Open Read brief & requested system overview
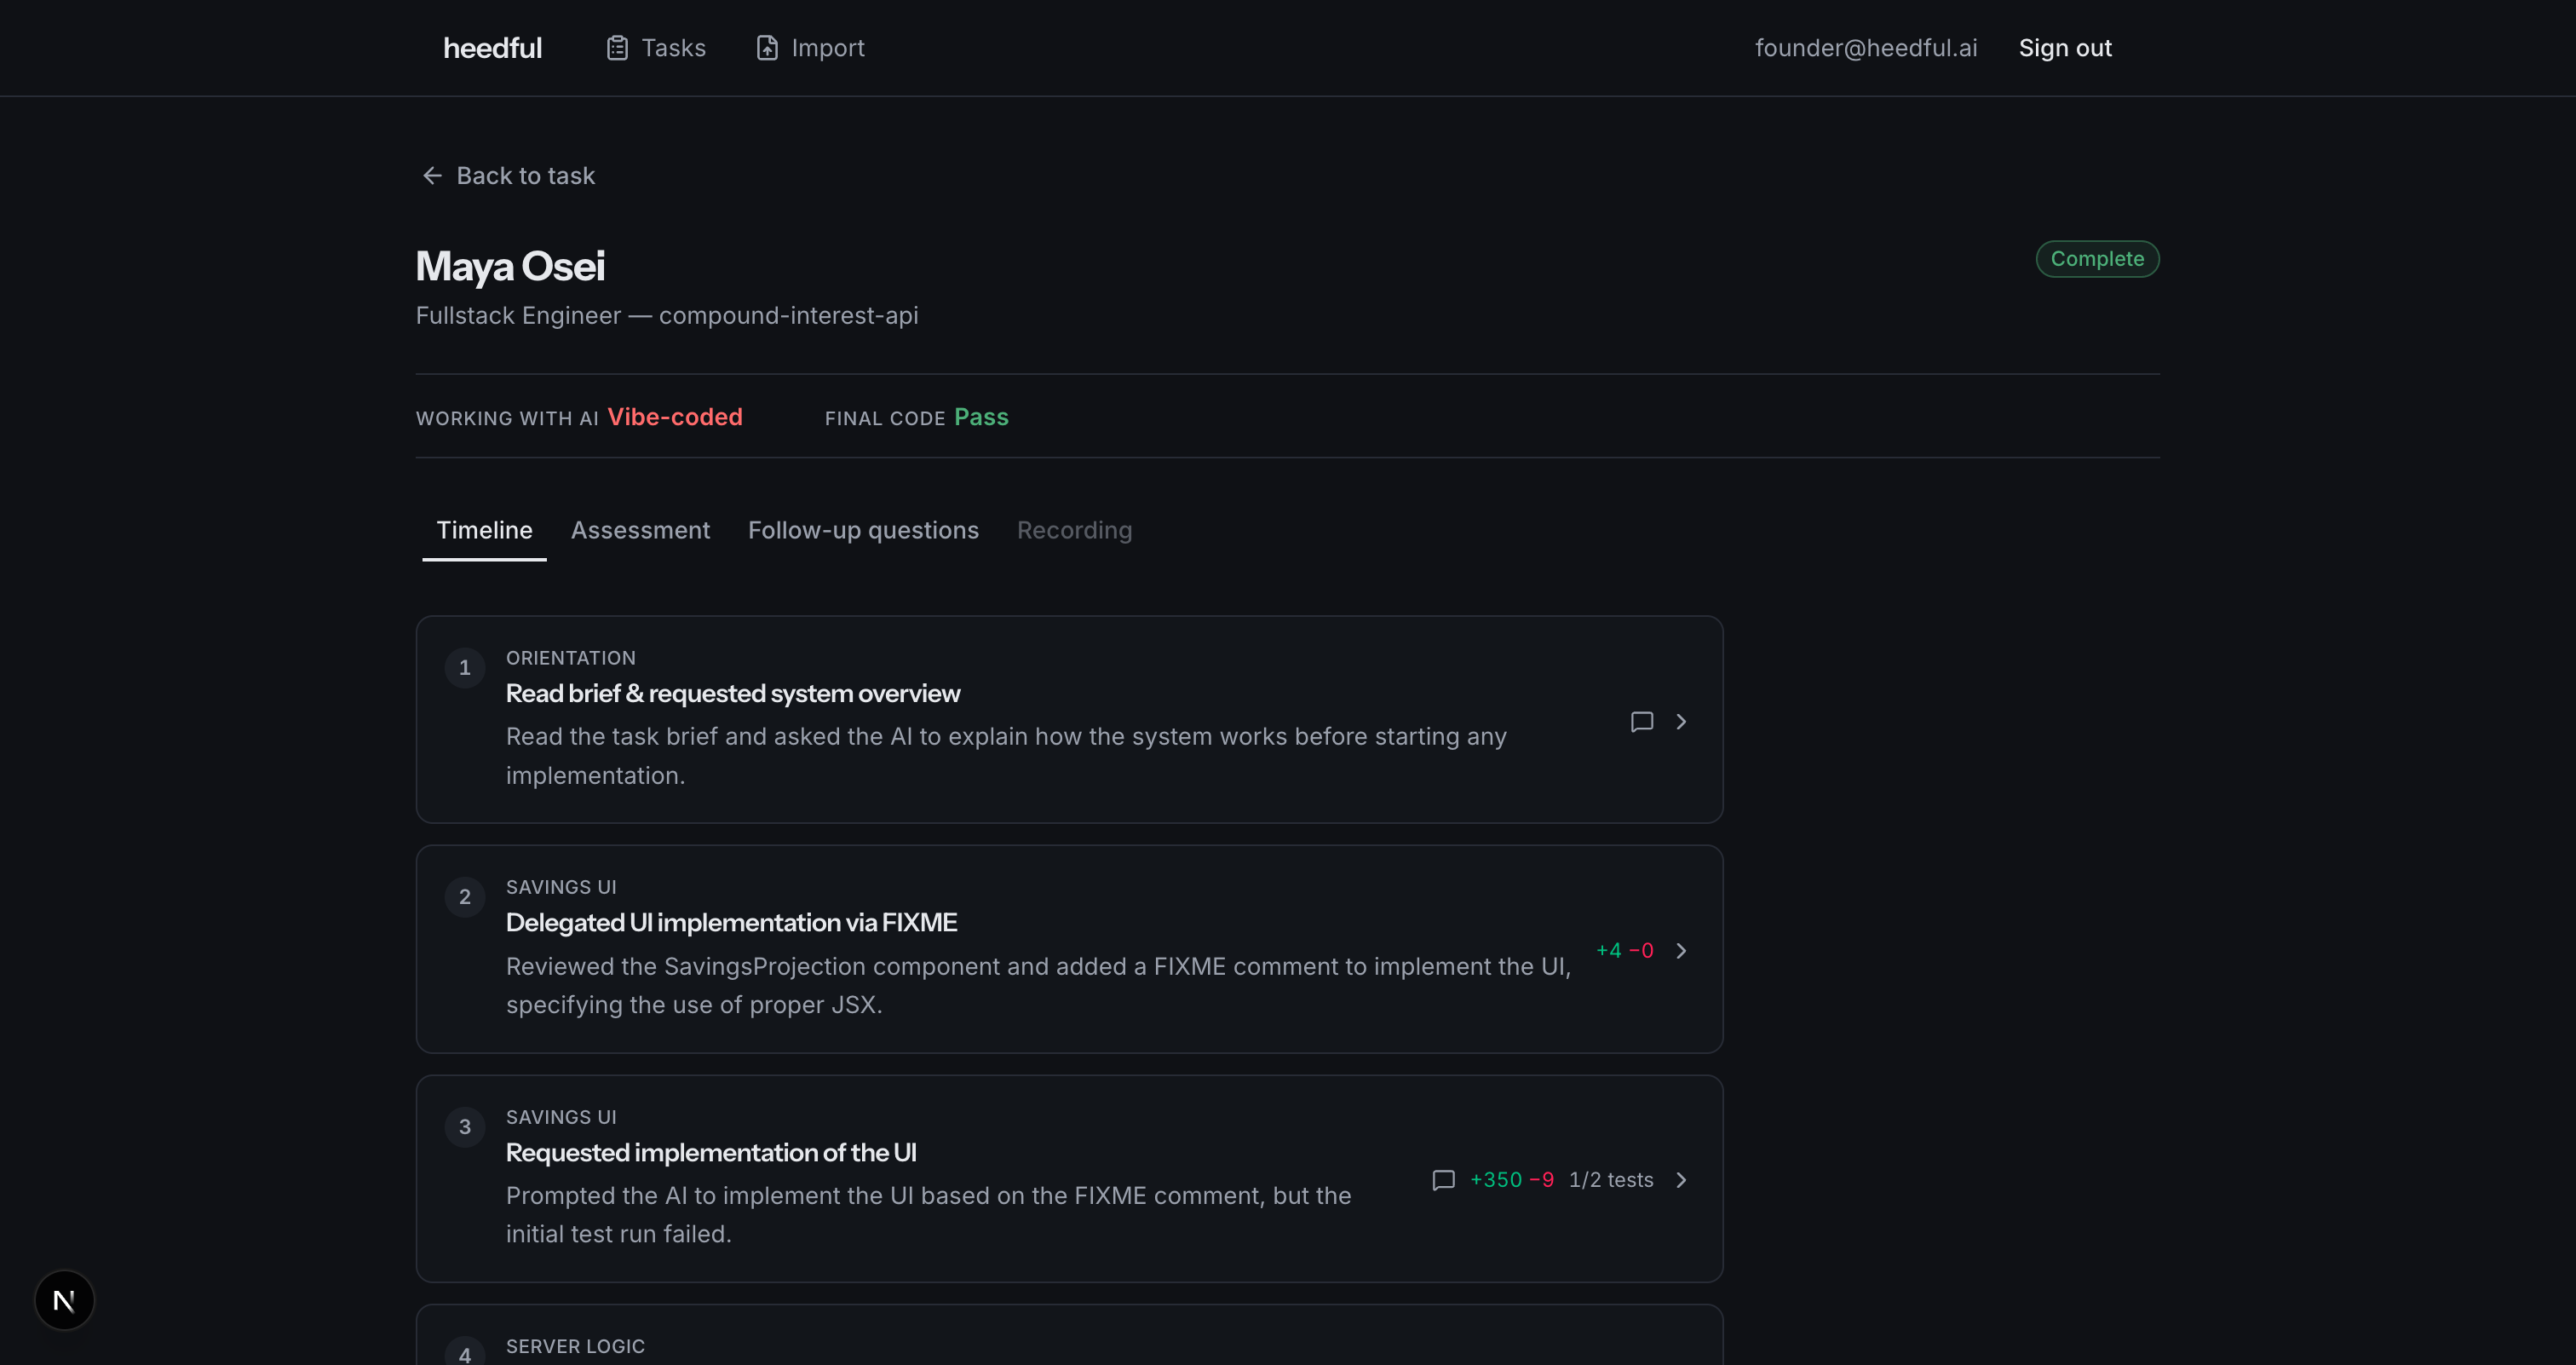Screen dimensions: 2576x1365 [x=732, y=693]
